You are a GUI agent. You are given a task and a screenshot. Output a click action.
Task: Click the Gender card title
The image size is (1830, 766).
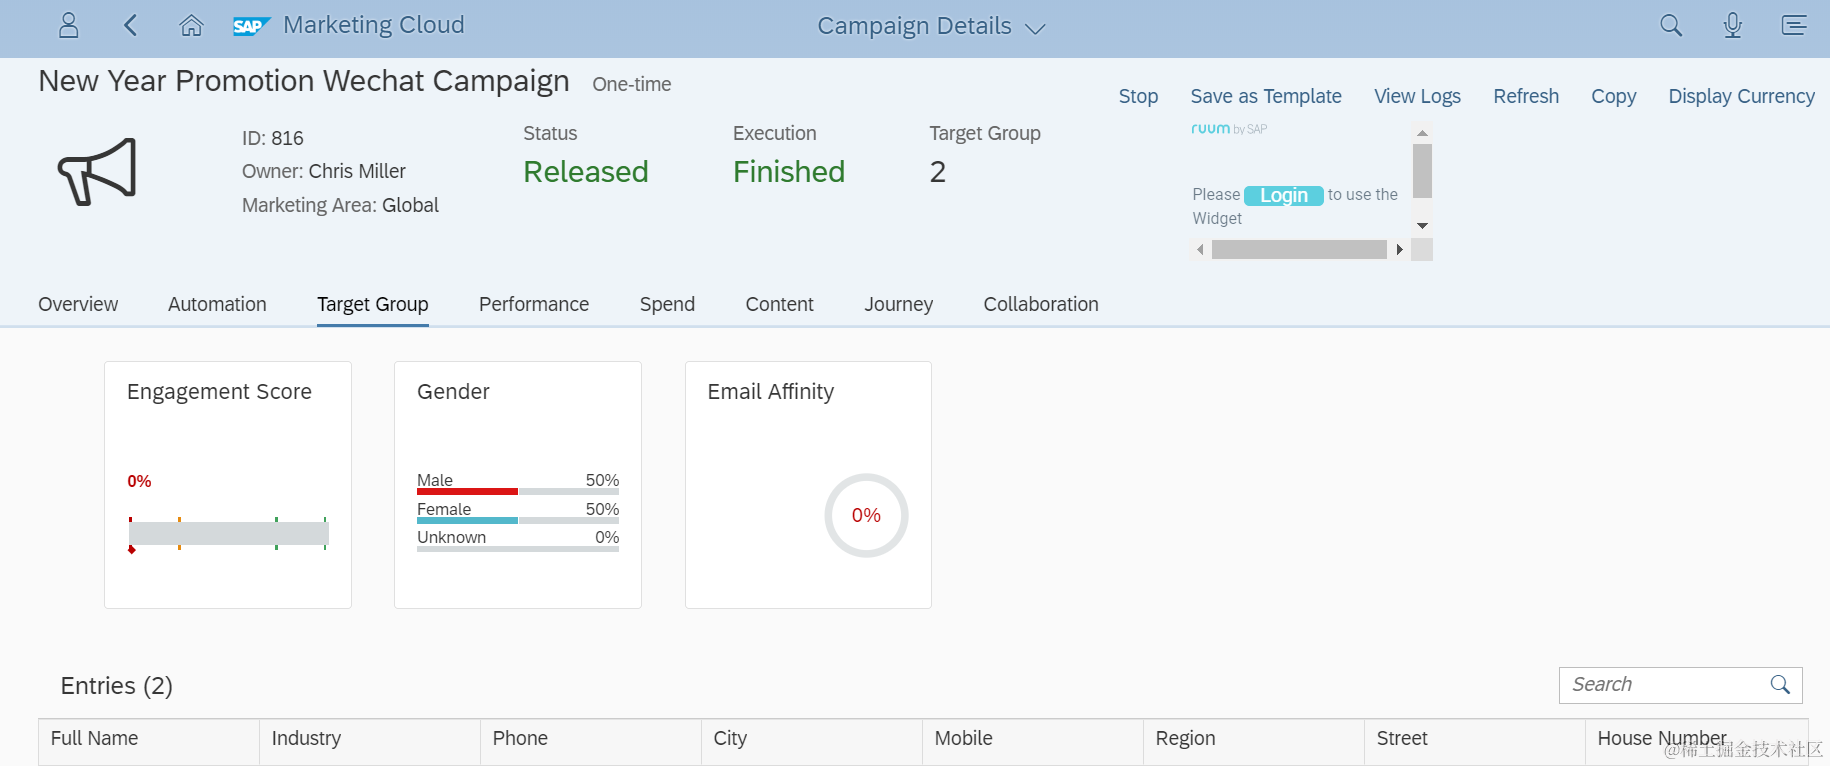(x=453, y=392)
